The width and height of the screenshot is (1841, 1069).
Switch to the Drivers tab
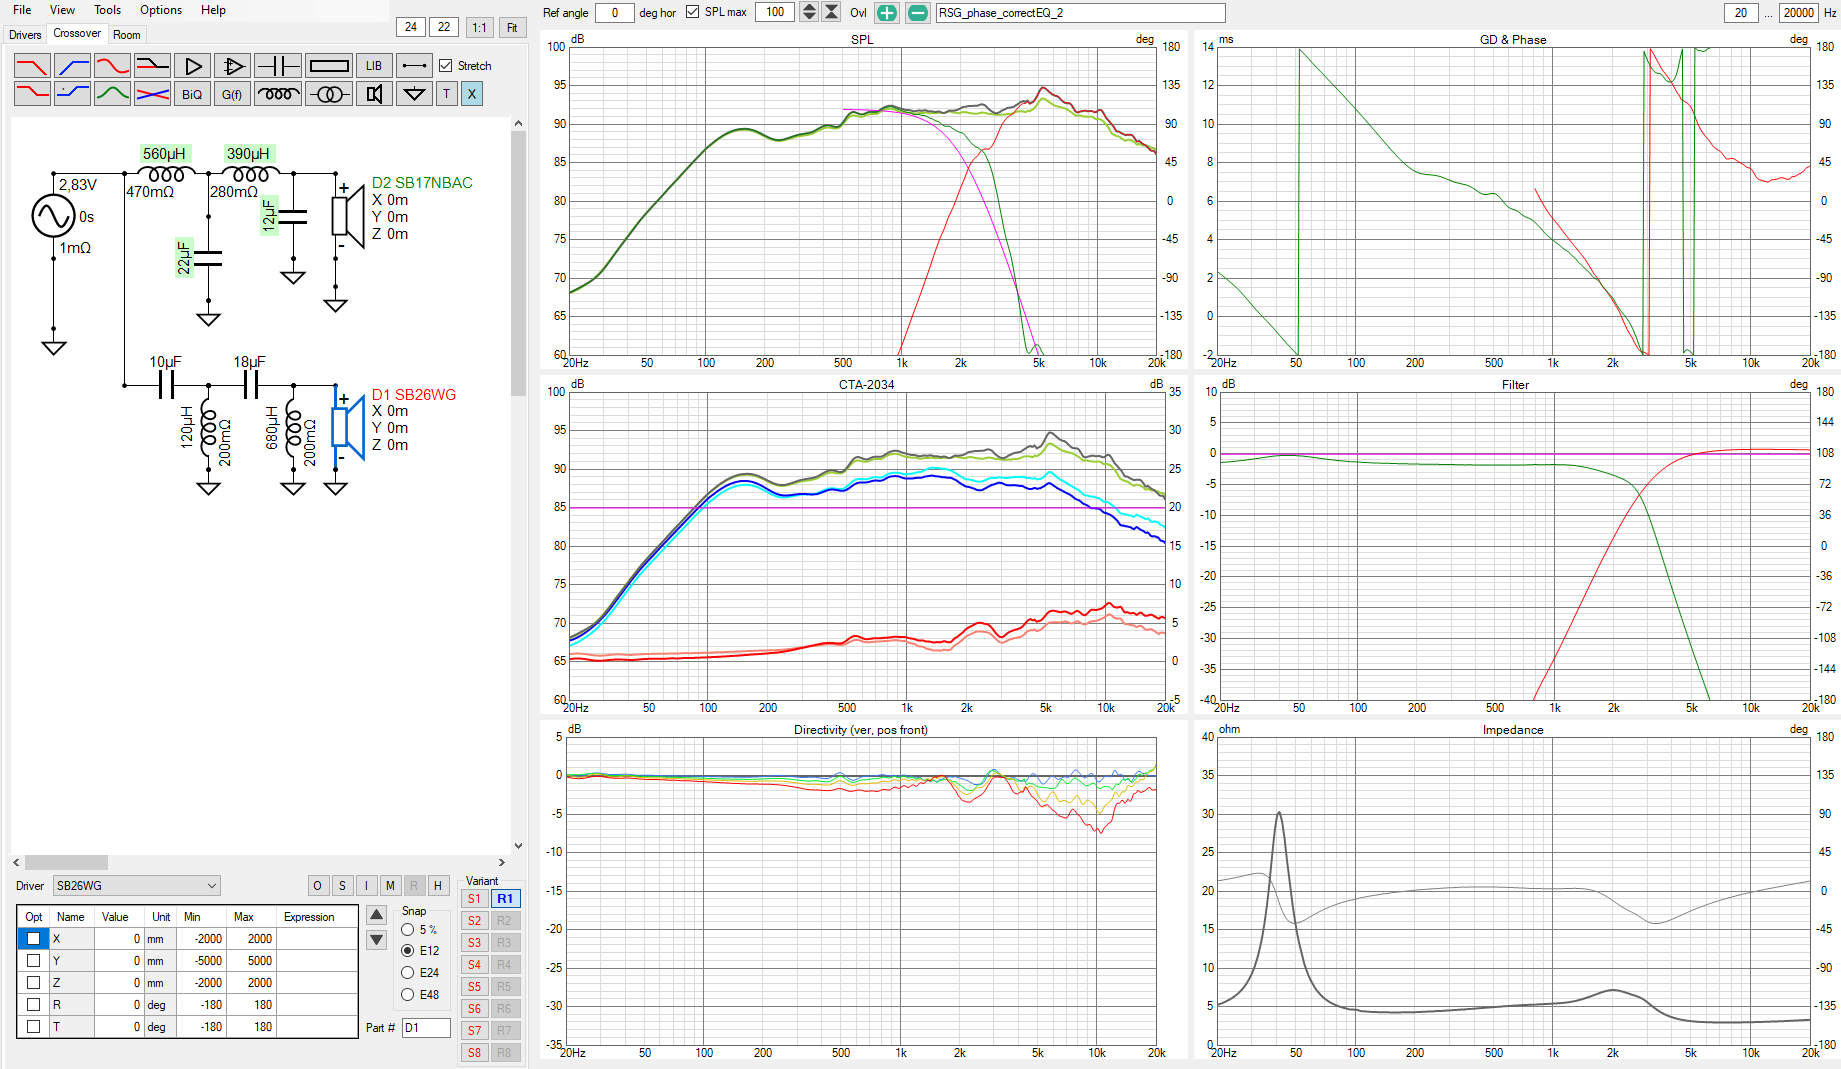point(25,35)
